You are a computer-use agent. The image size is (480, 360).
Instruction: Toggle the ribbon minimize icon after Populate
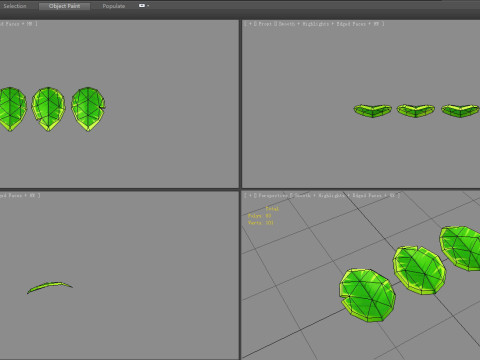(142, 6)
